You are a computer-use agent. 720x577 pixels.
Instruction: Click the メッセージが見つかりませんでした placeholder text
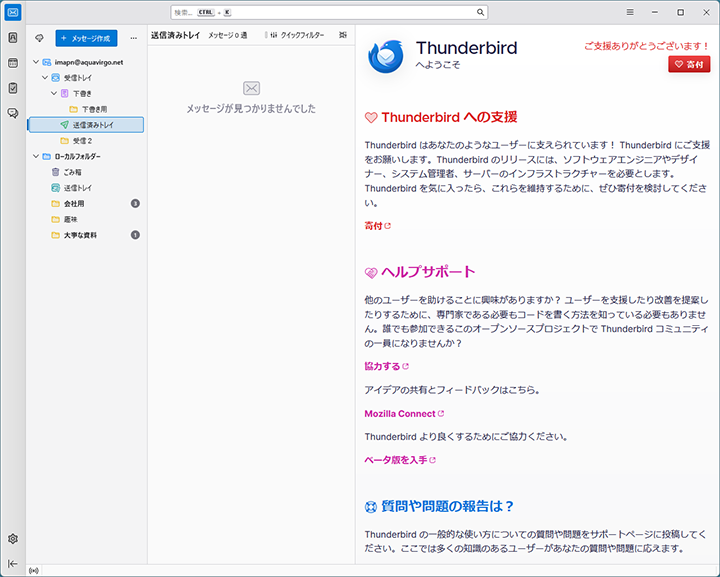[x=251, y=109]
